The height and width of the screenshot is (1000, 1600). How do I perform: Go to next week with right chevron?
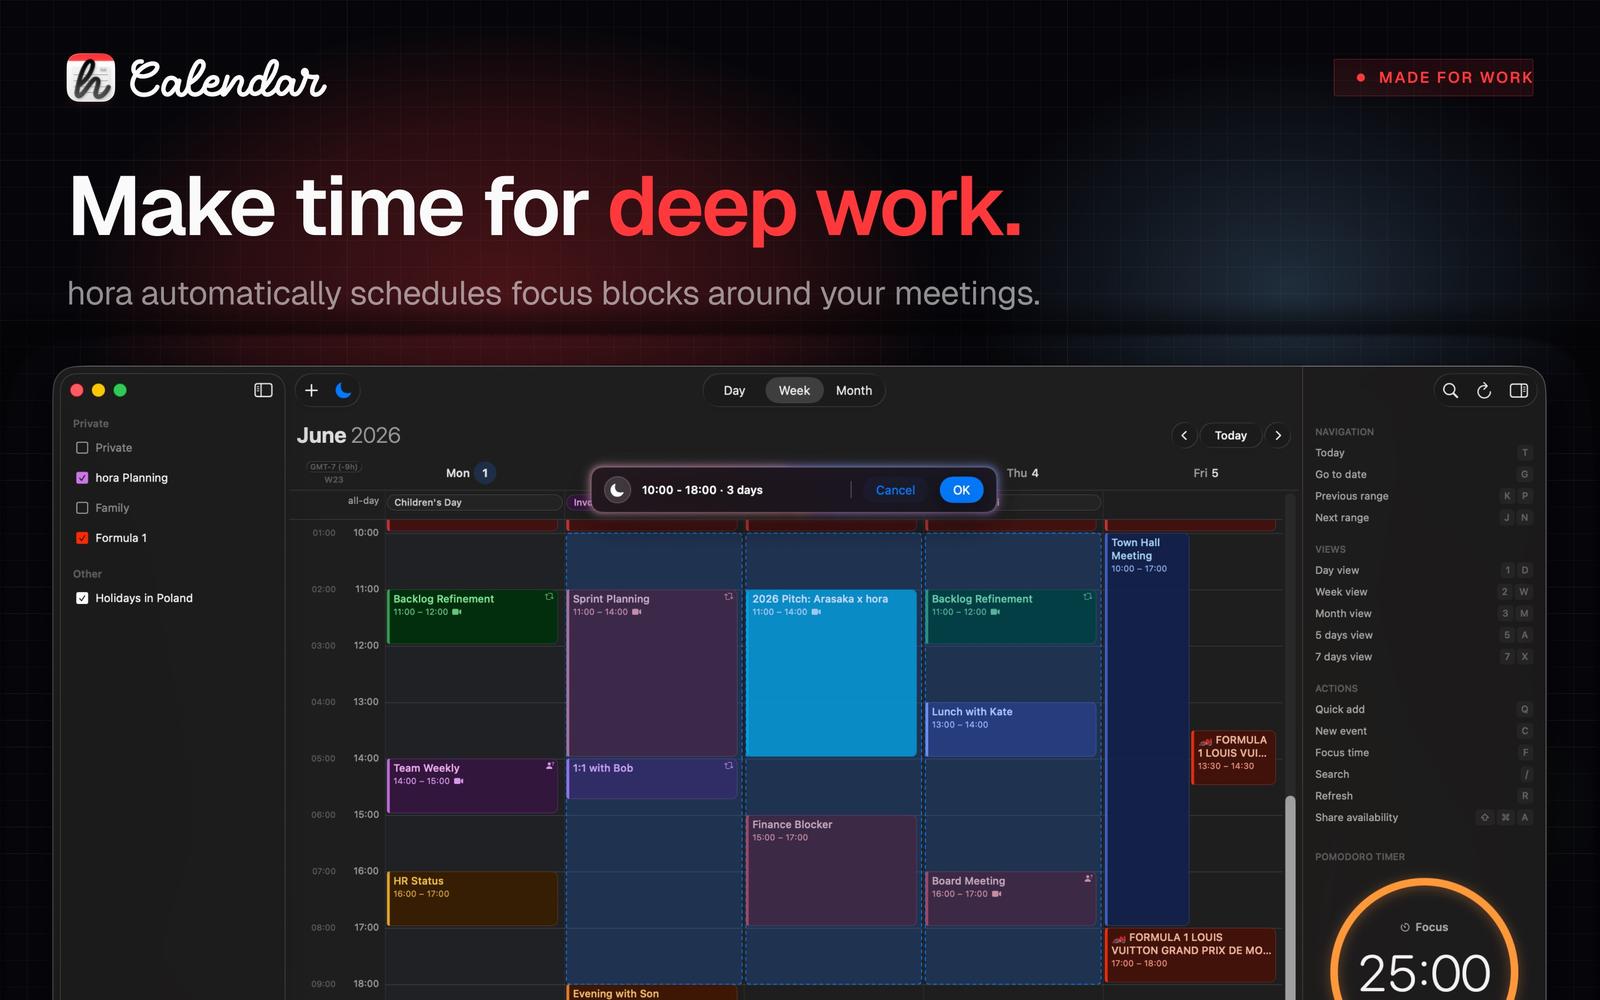(1278, 435)
